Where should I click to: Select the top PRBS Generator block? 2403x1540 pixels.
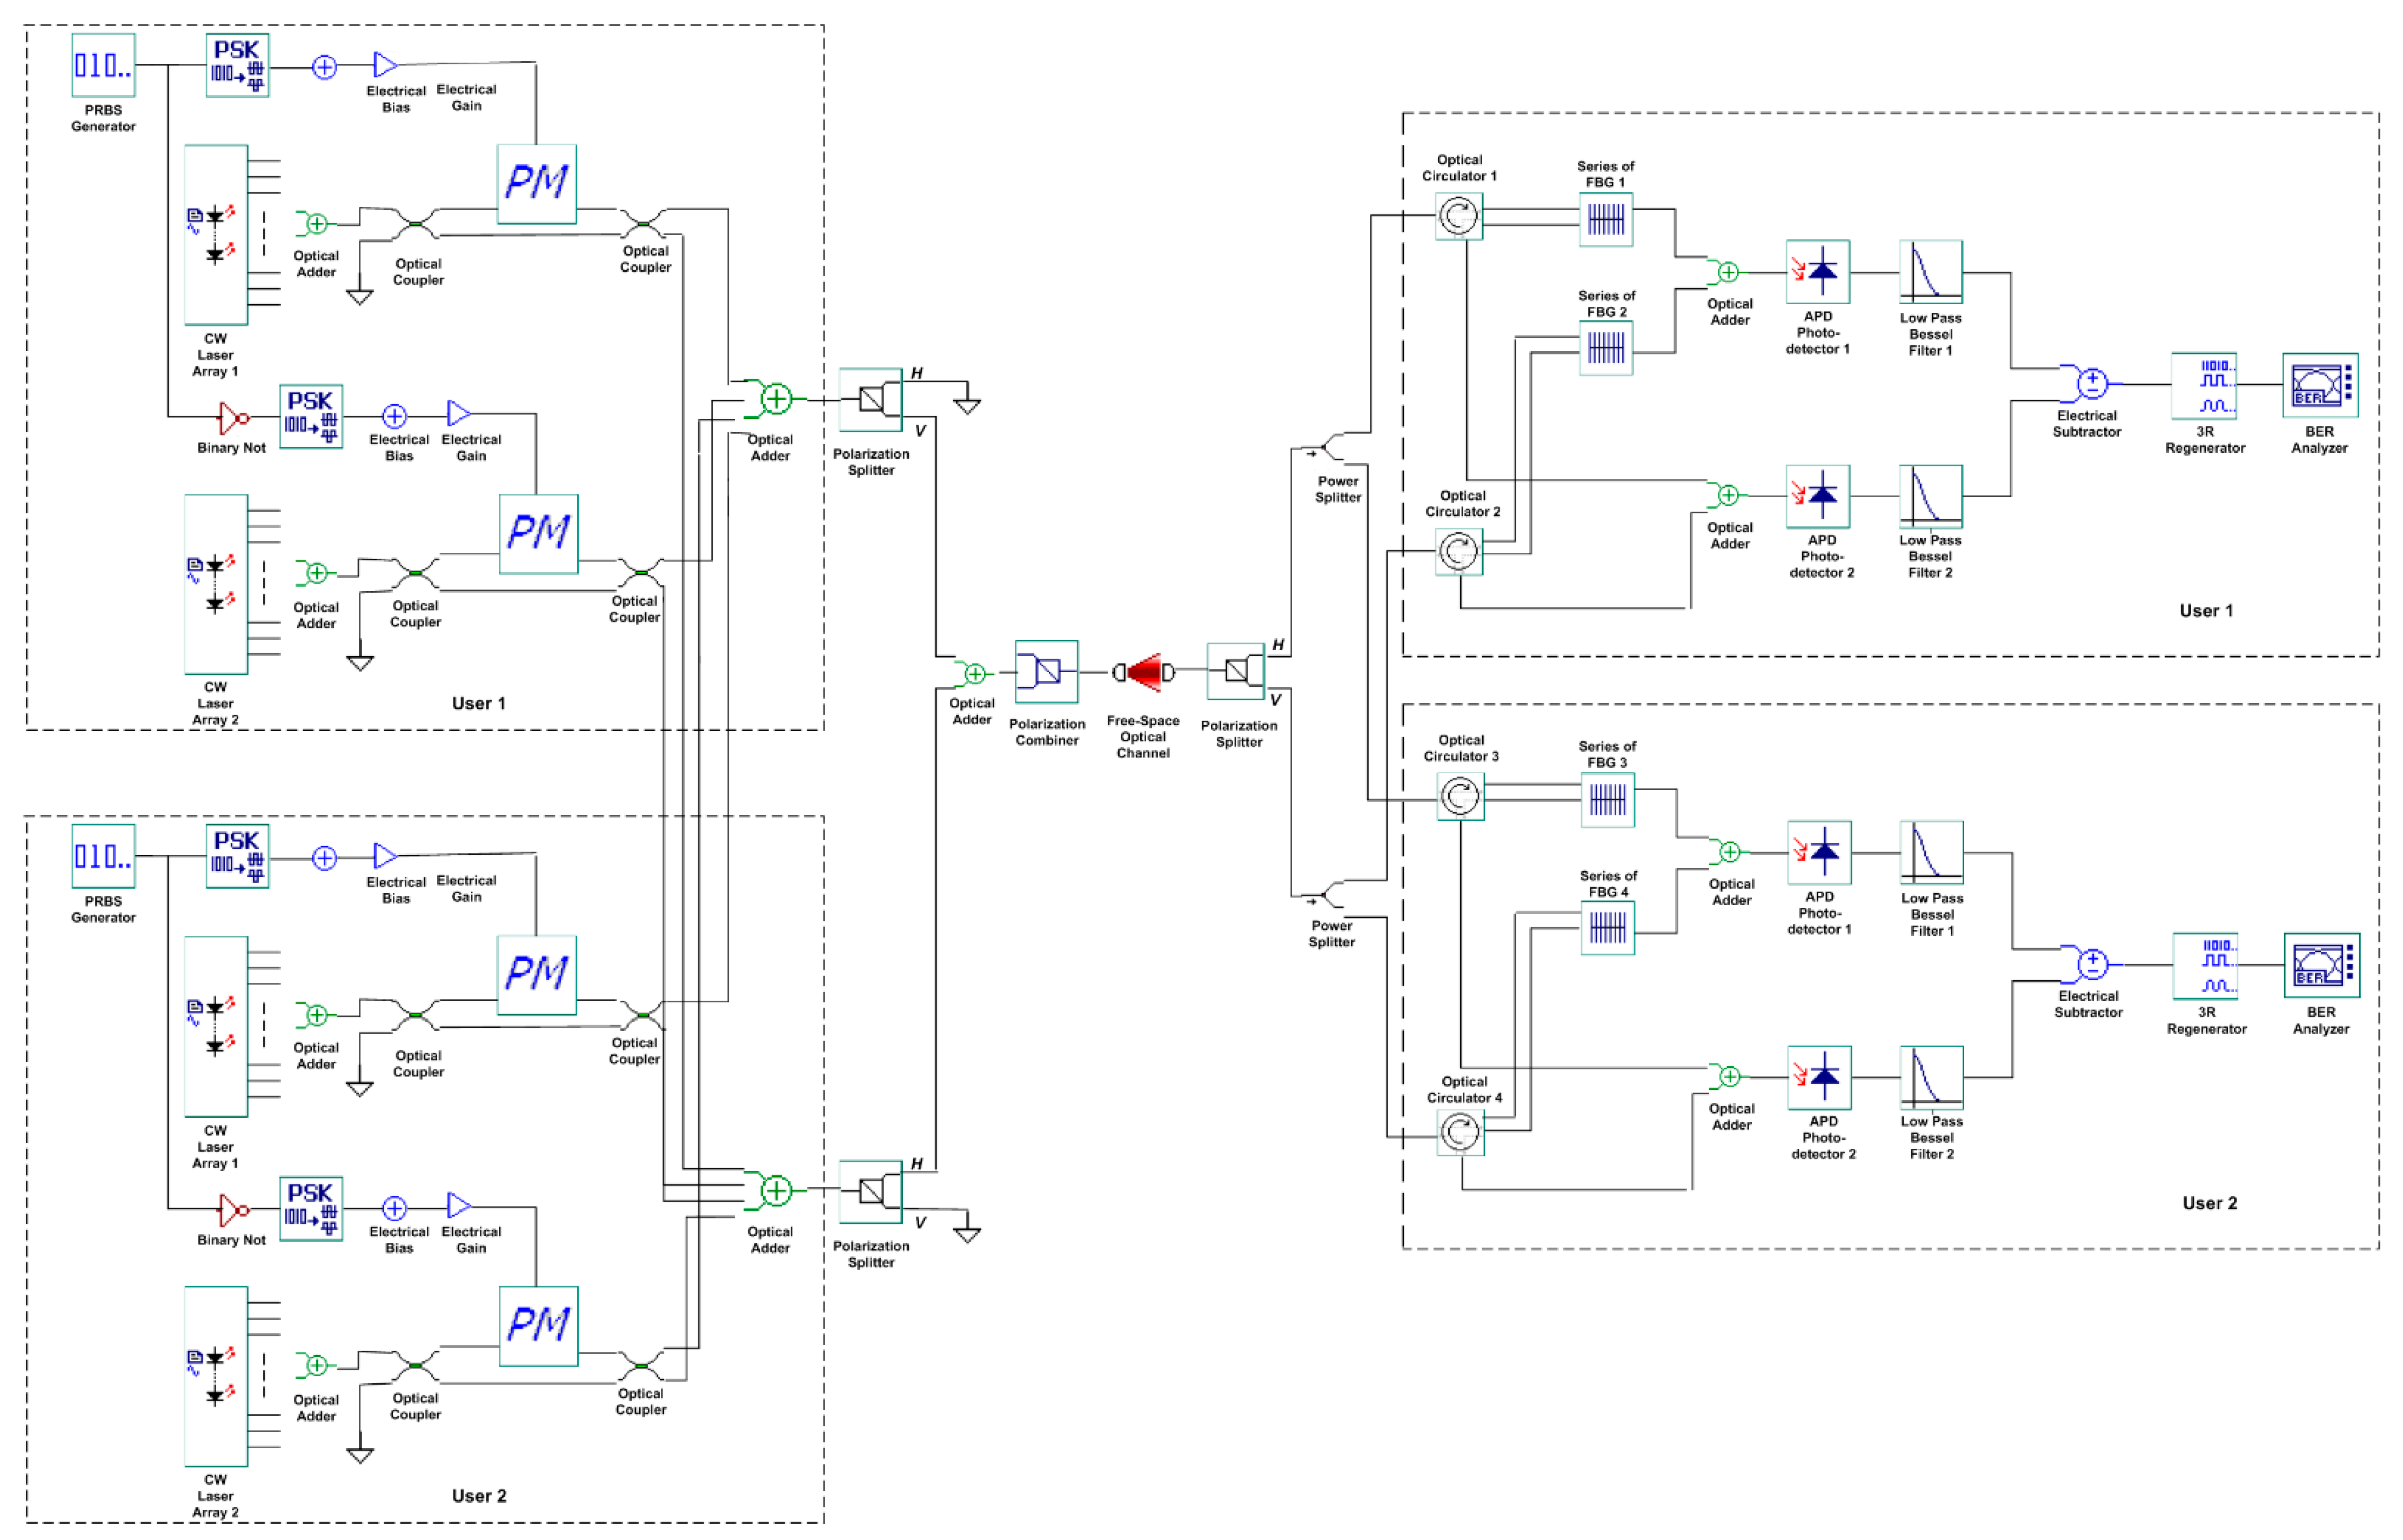coord(103,66)
